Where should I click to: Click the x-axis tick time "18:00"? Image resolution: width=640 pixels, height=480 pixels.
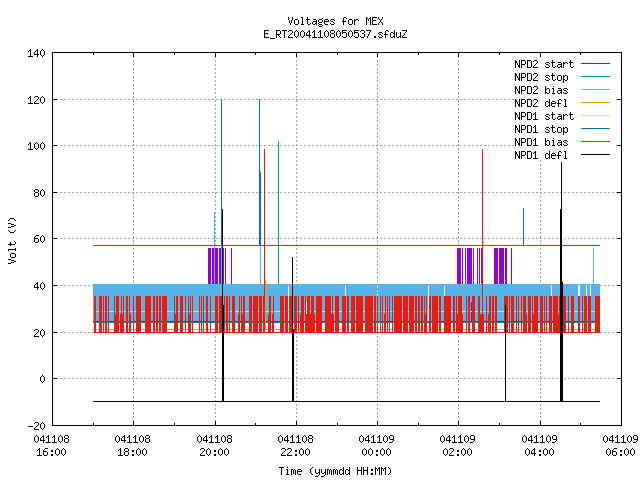[132, 452]
